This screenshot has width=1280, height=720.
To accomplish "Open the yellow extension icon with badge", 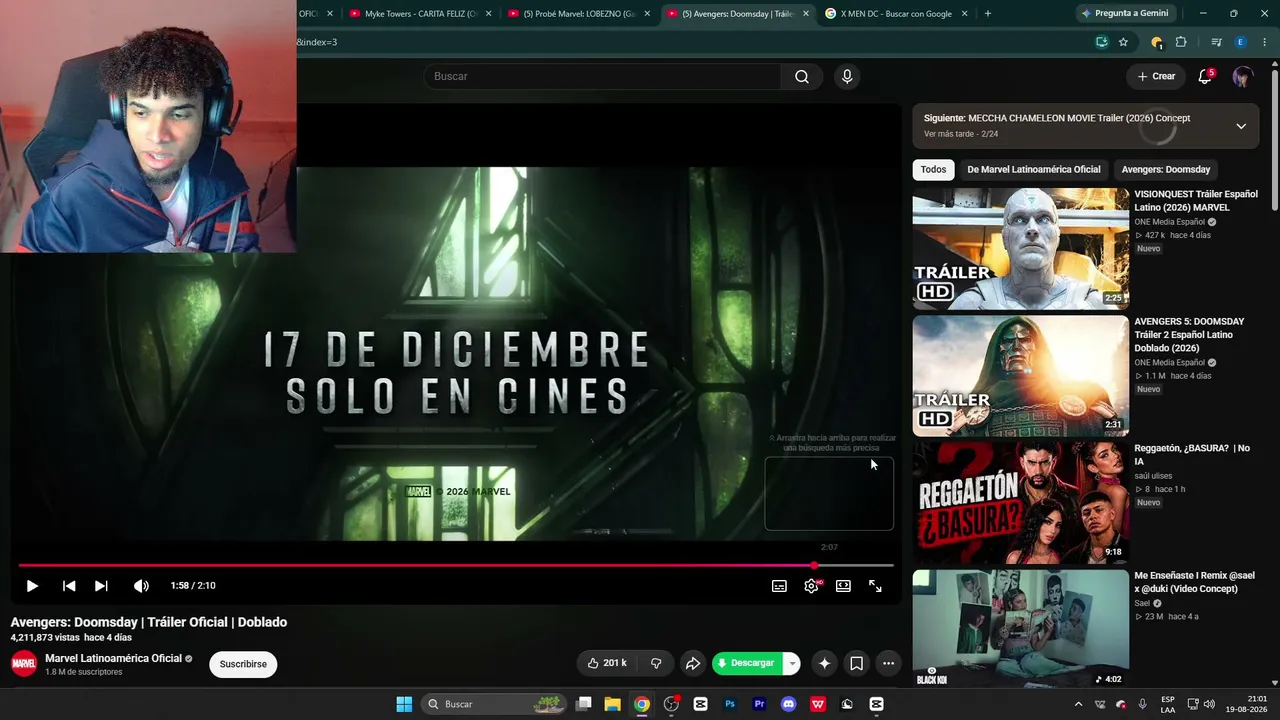I will tap(1156, 42).
